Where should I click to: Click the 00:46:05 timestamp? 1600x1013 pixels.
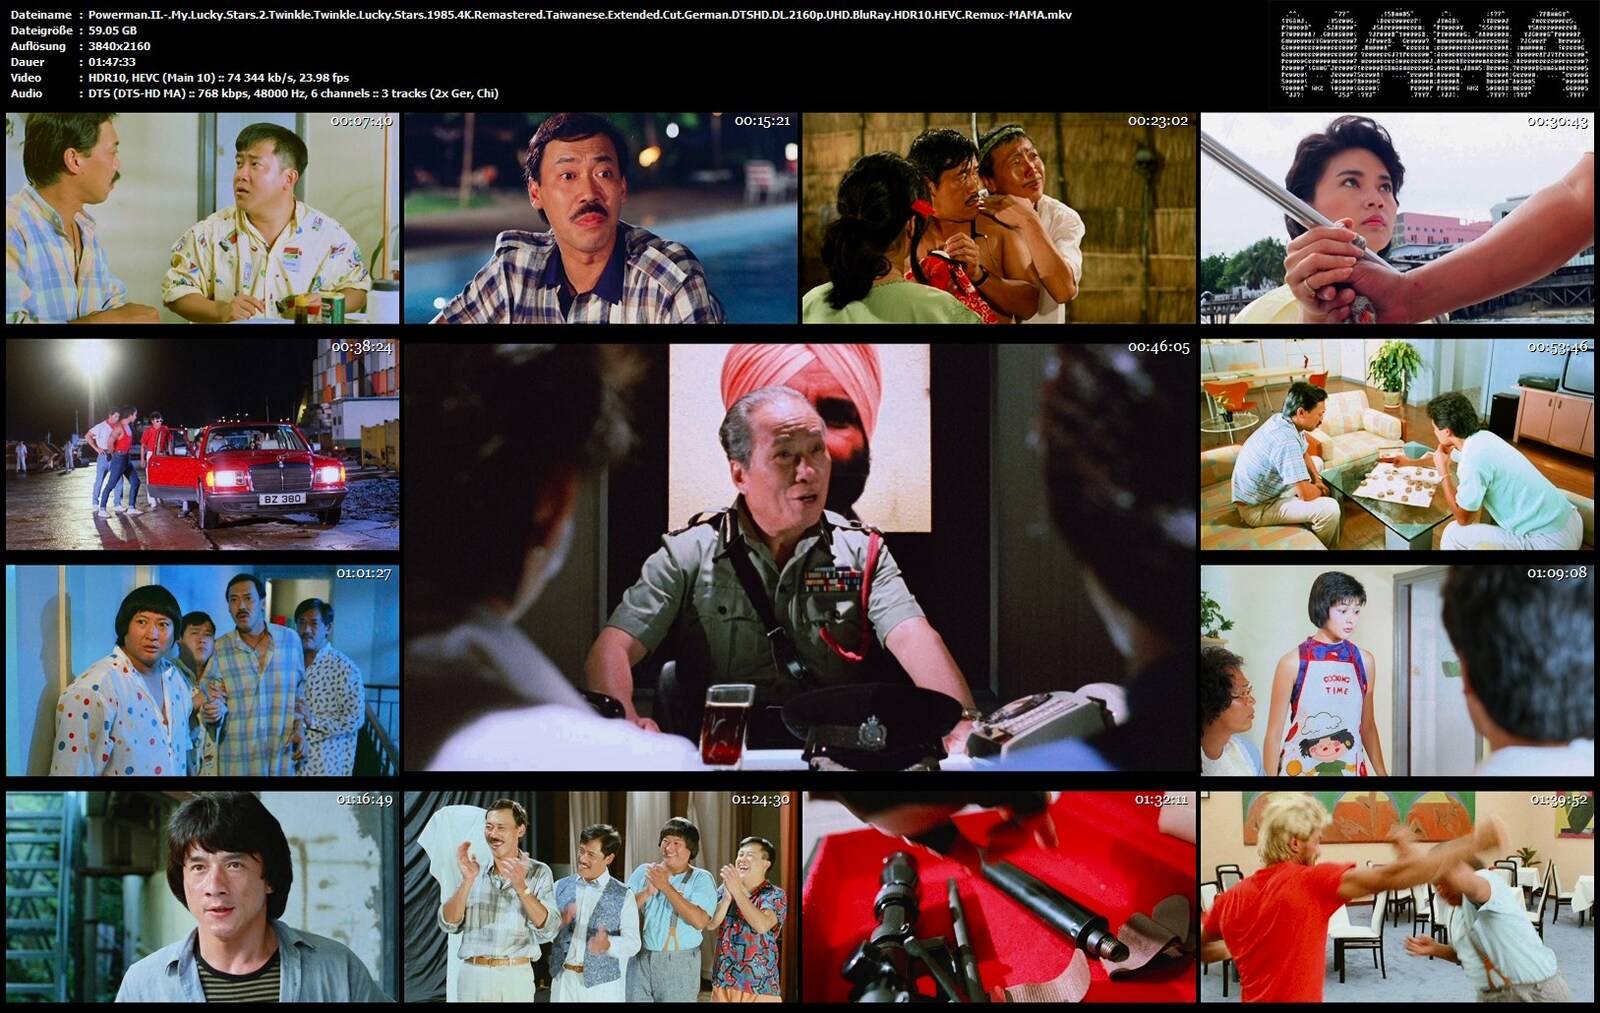pos(1158,347)
